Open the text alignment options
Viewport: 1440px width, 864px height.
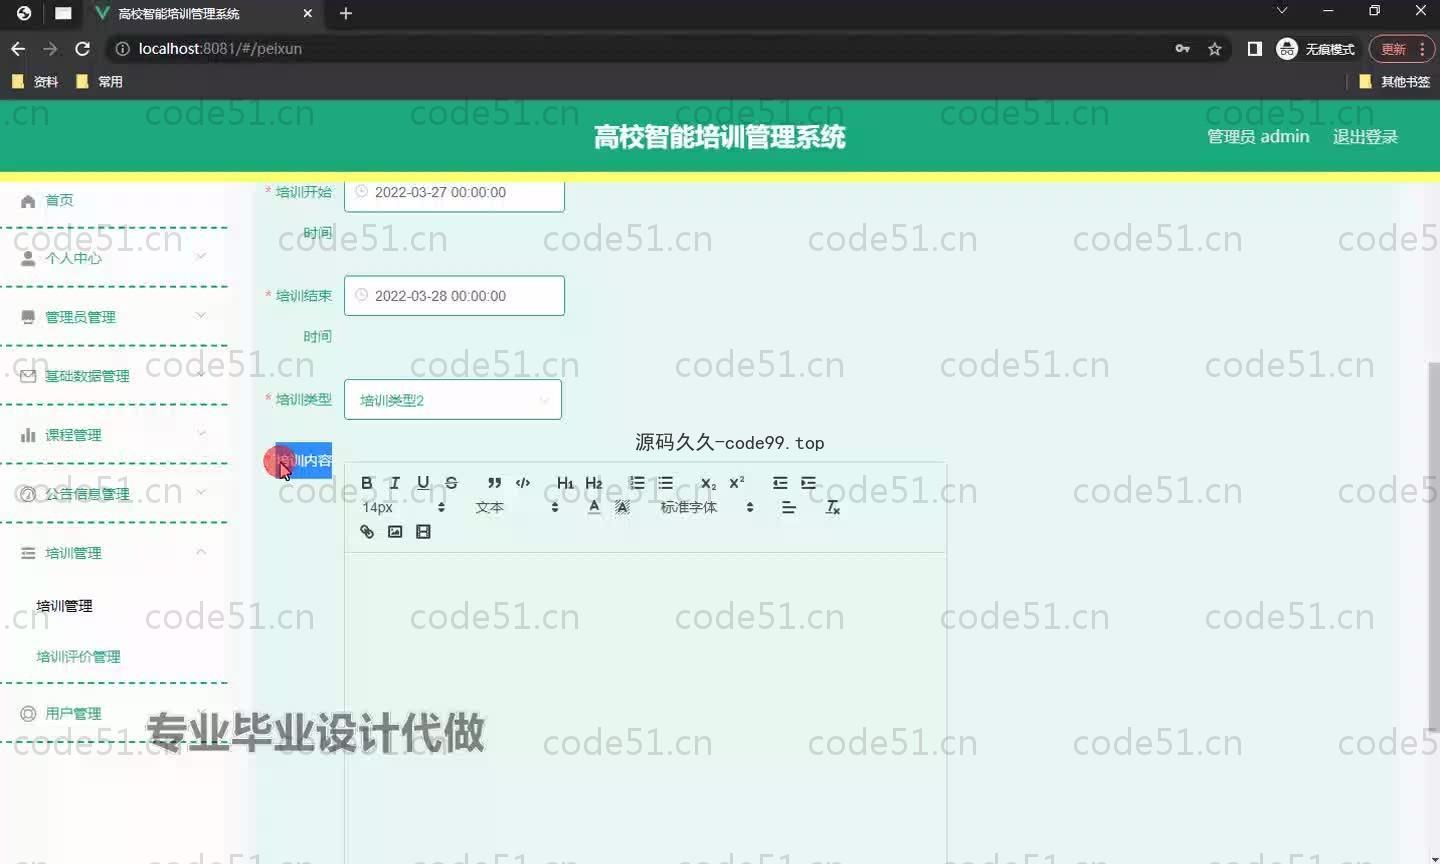click(789, 507)
